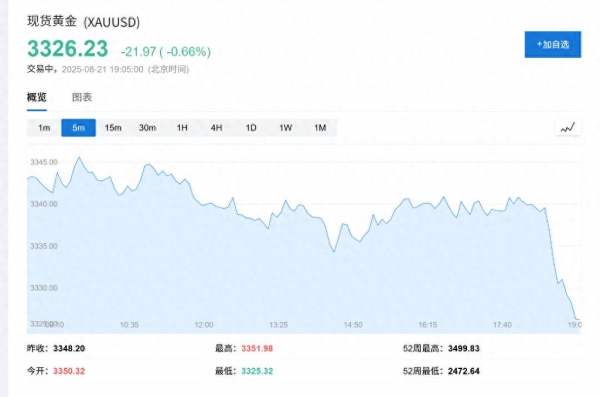
Task: Click the 52周最高 3499.83 value
Action: coord(464,348)
